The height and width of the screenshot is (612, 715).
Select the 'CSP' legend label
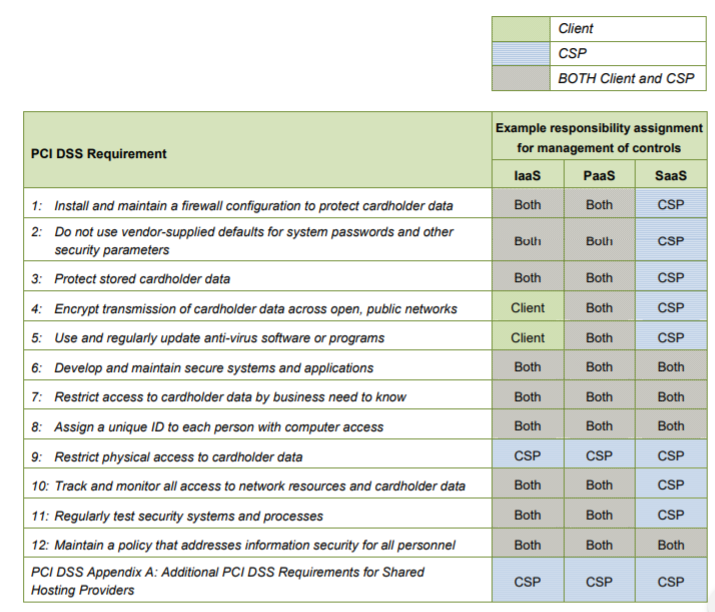[572, 53]
